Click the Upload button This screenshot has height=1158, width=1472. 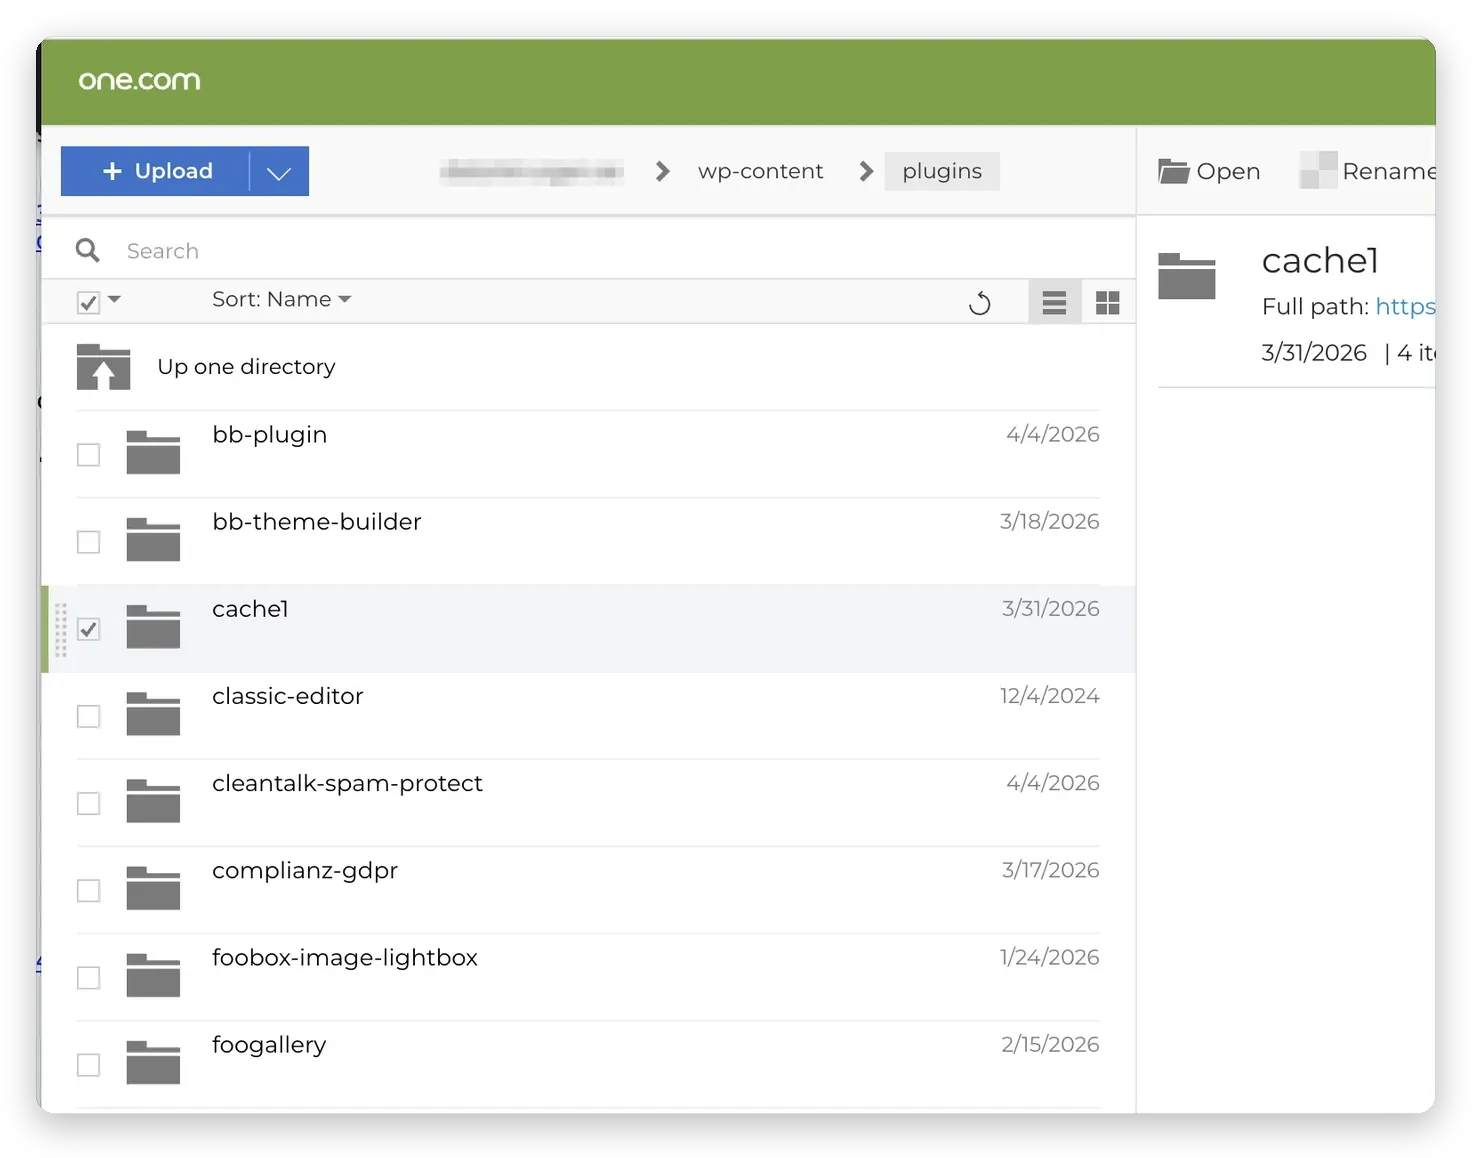(155, 171)
